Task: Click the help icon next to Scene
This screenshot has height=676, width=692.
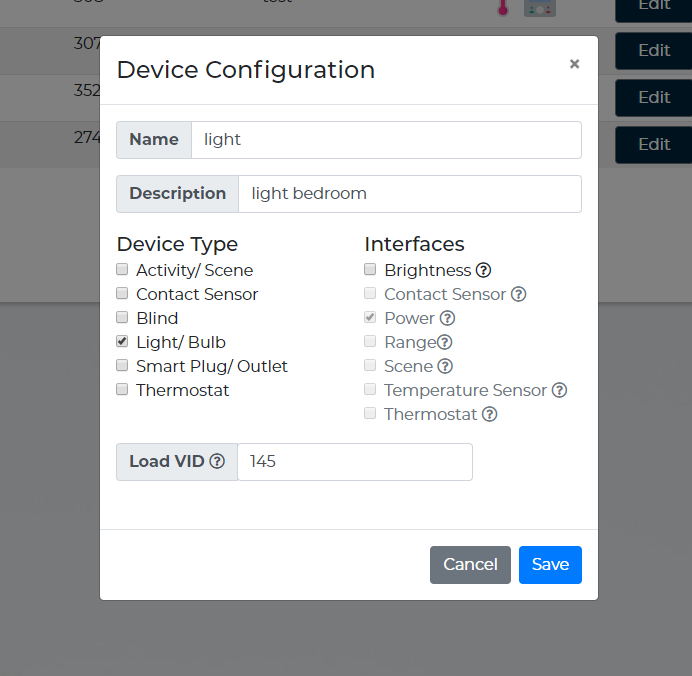Action: tap(445, 366)
